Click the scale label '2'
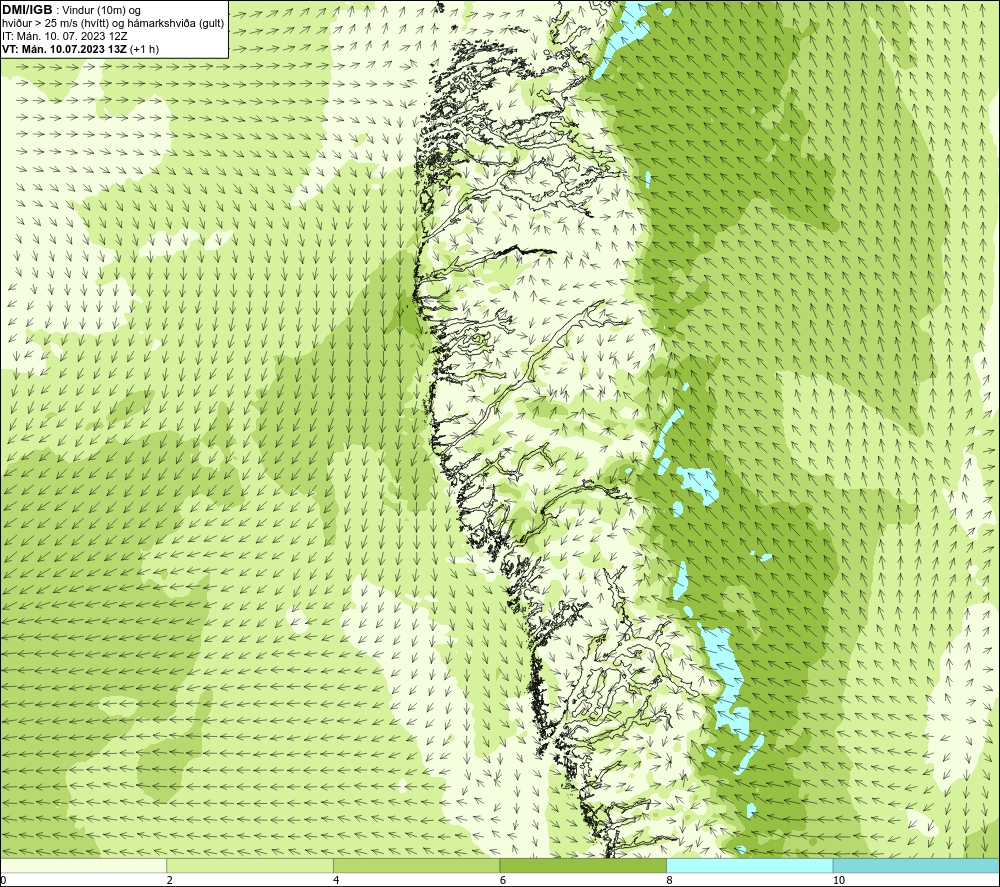Screen dimensions: 1000x887 pos(170,880)
